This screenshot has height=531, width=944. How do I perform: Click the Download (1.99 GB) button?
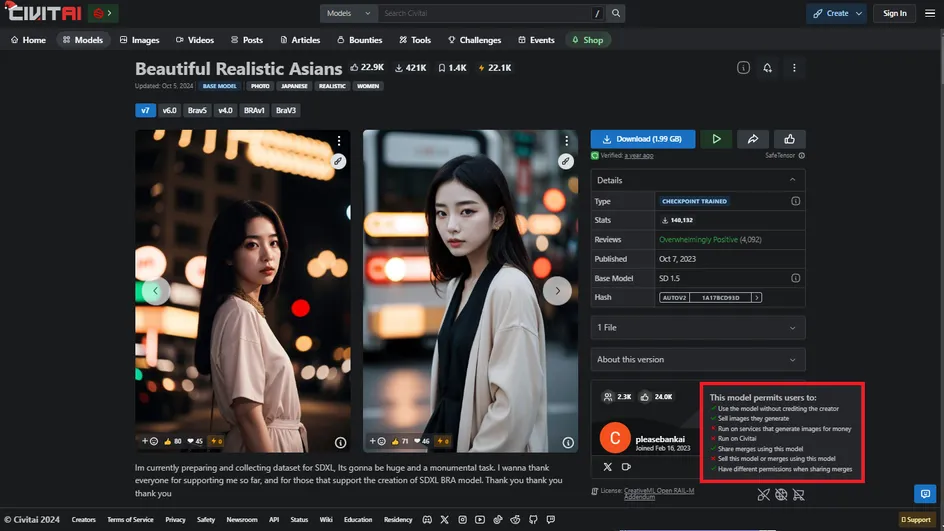pos(642,139)
